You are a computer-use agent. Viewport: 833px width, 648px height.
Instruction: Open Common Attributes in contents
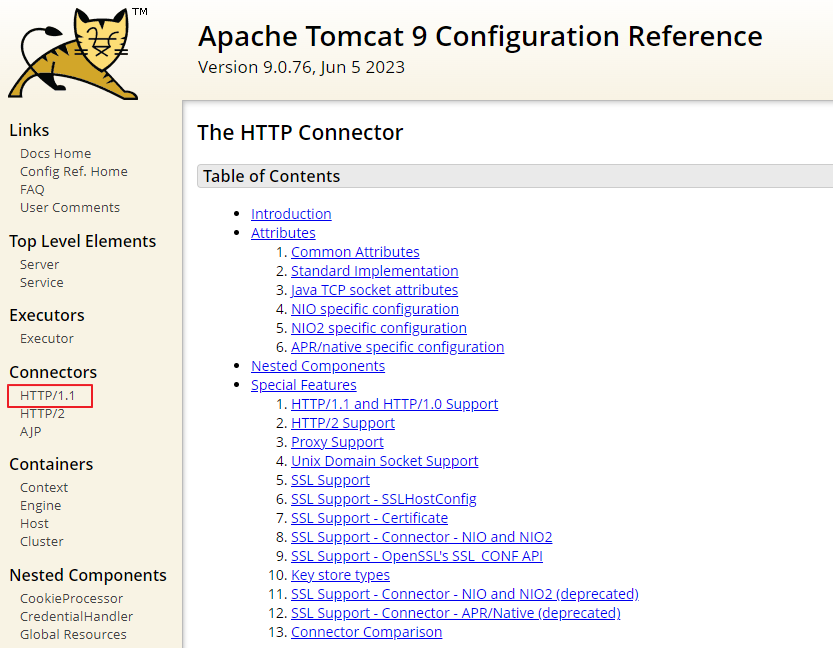[355, 252]
